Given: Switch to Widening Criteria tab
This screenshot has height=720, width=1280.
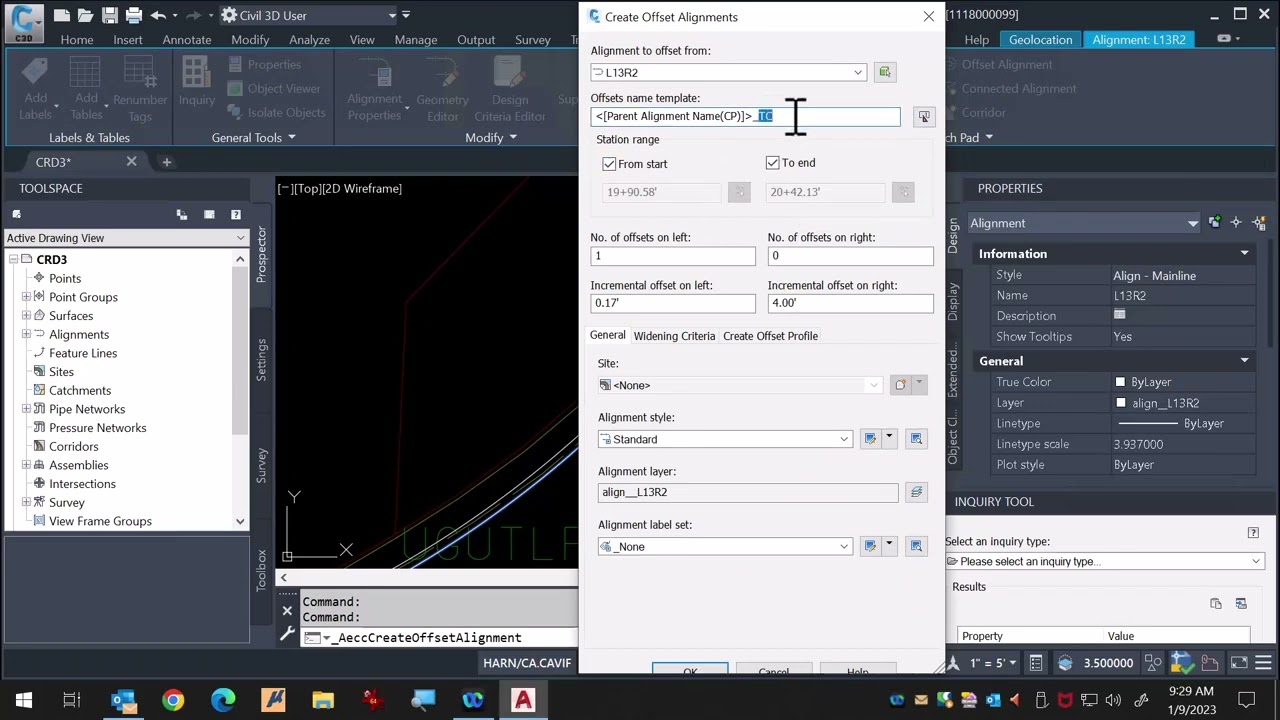Looking at the screenshot, I should [674, 336].
